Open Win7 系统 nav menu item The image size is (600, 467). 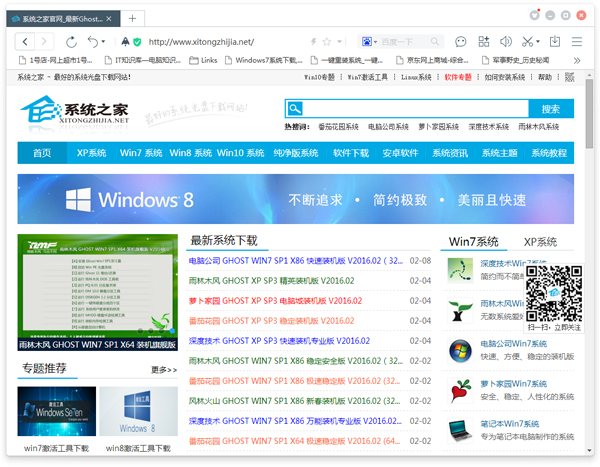[141, 153]
